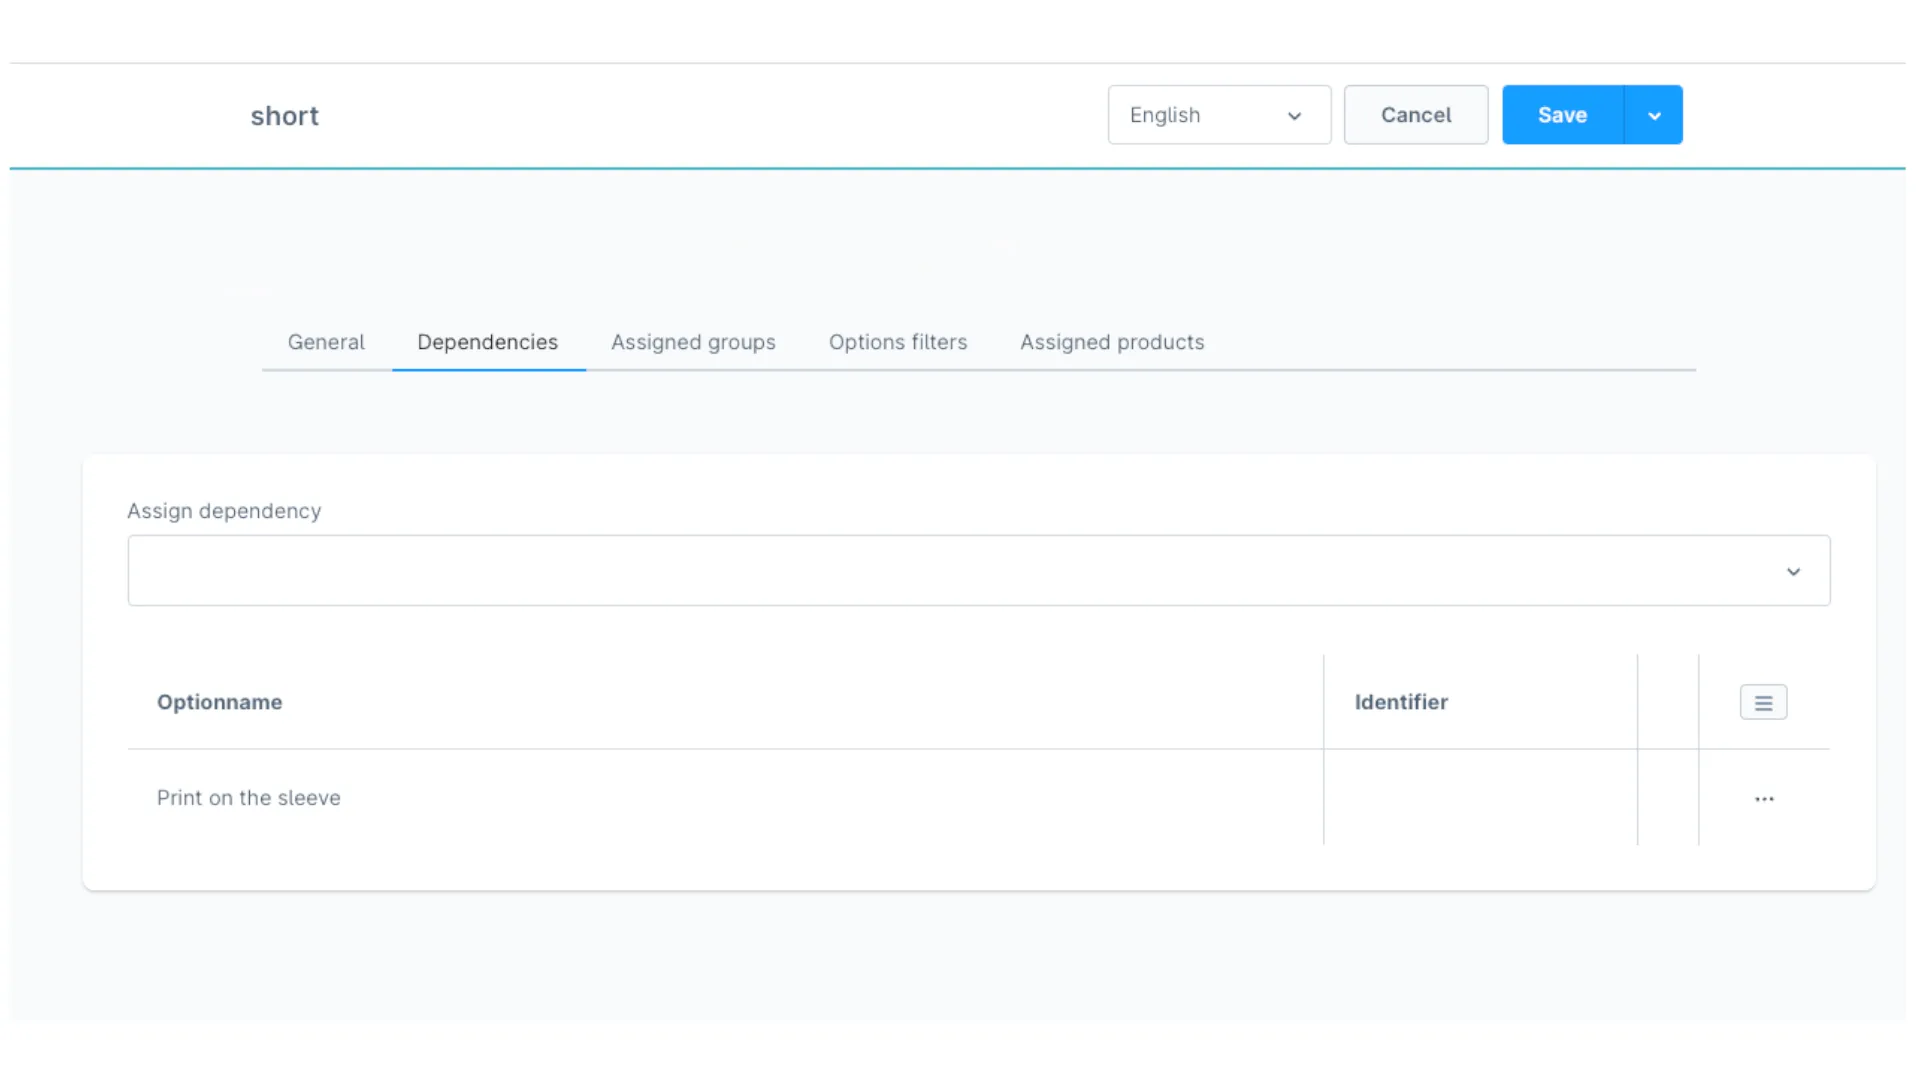Click inside the Assign dependency input field
The height and width of the screenshot is (1080, 1920).
click(x=700, y=570)
